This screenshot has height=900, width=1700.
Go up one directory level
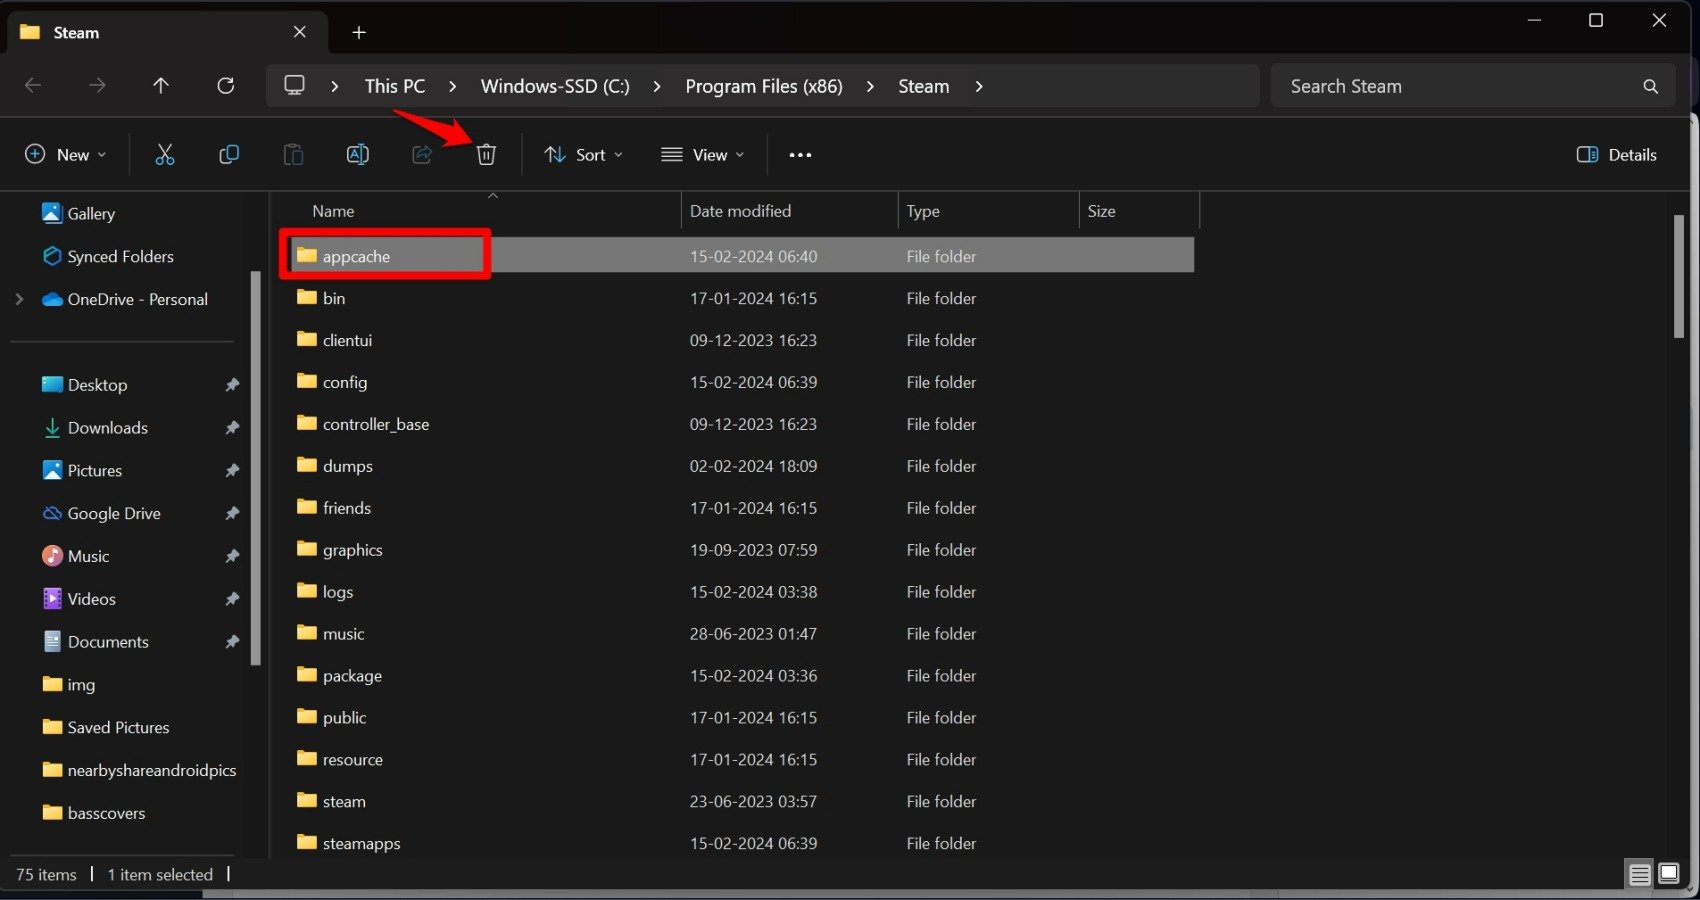tap(161, 86)
